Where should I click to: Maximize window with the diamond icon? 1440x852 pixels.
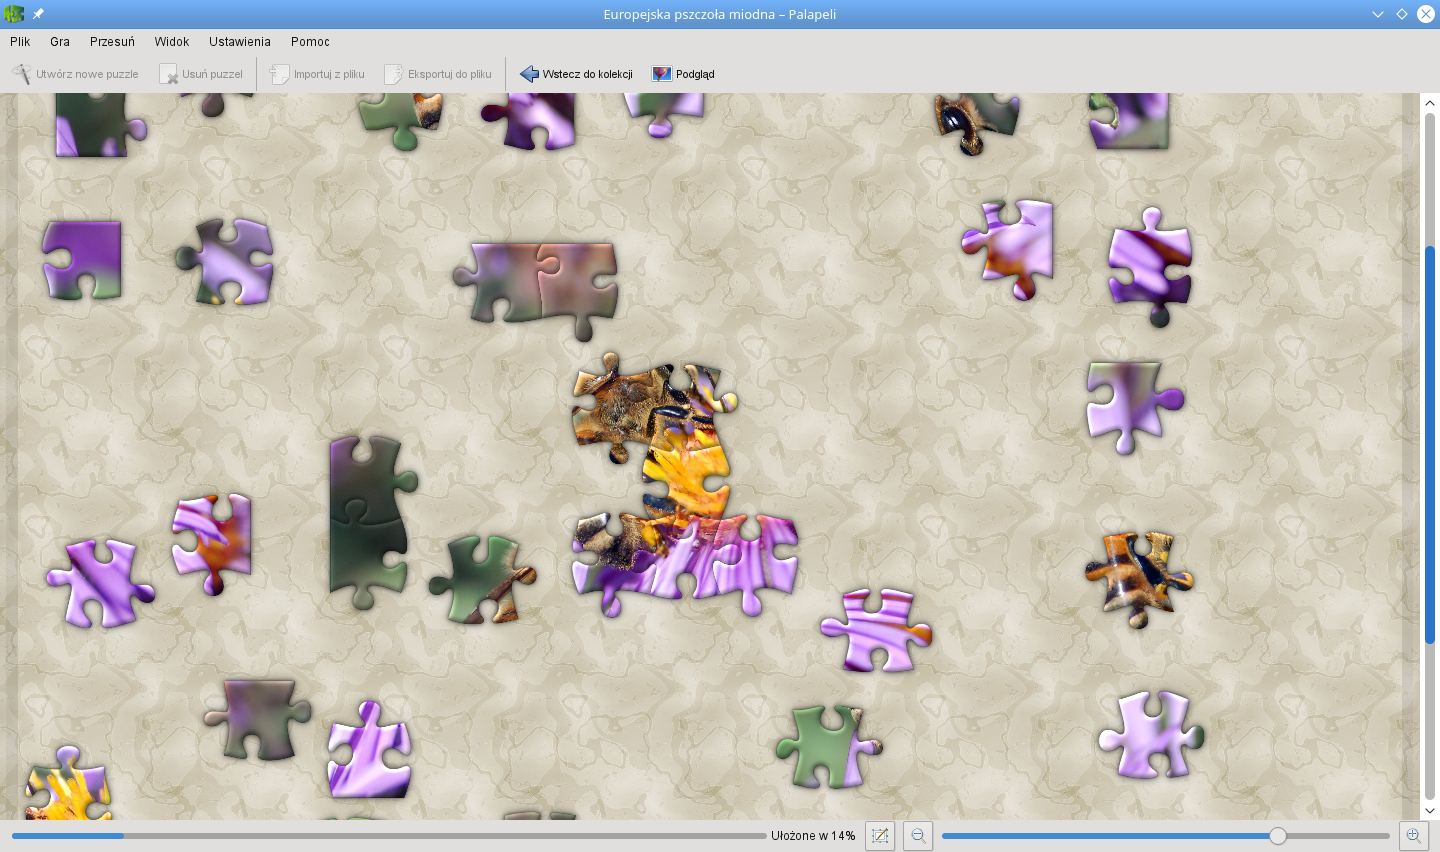tap(1402, 14)
